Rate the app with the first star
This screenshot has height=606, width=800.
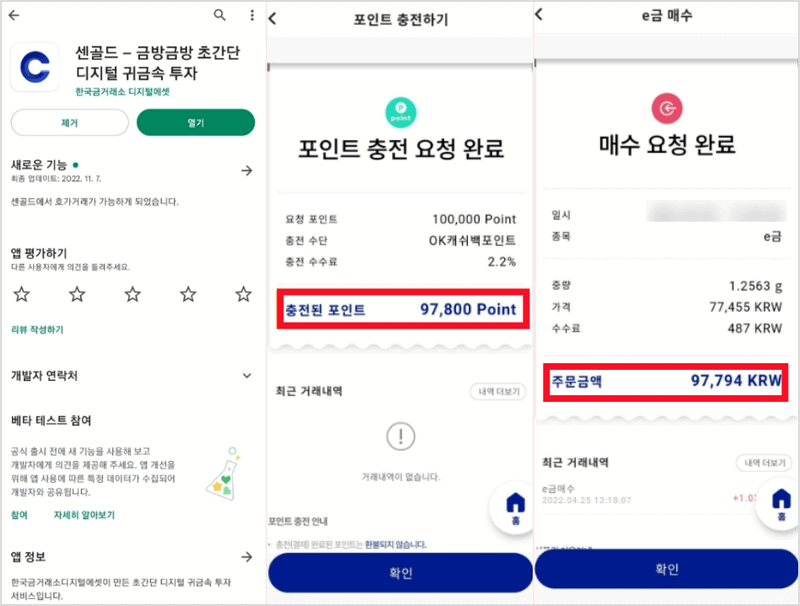22,295
